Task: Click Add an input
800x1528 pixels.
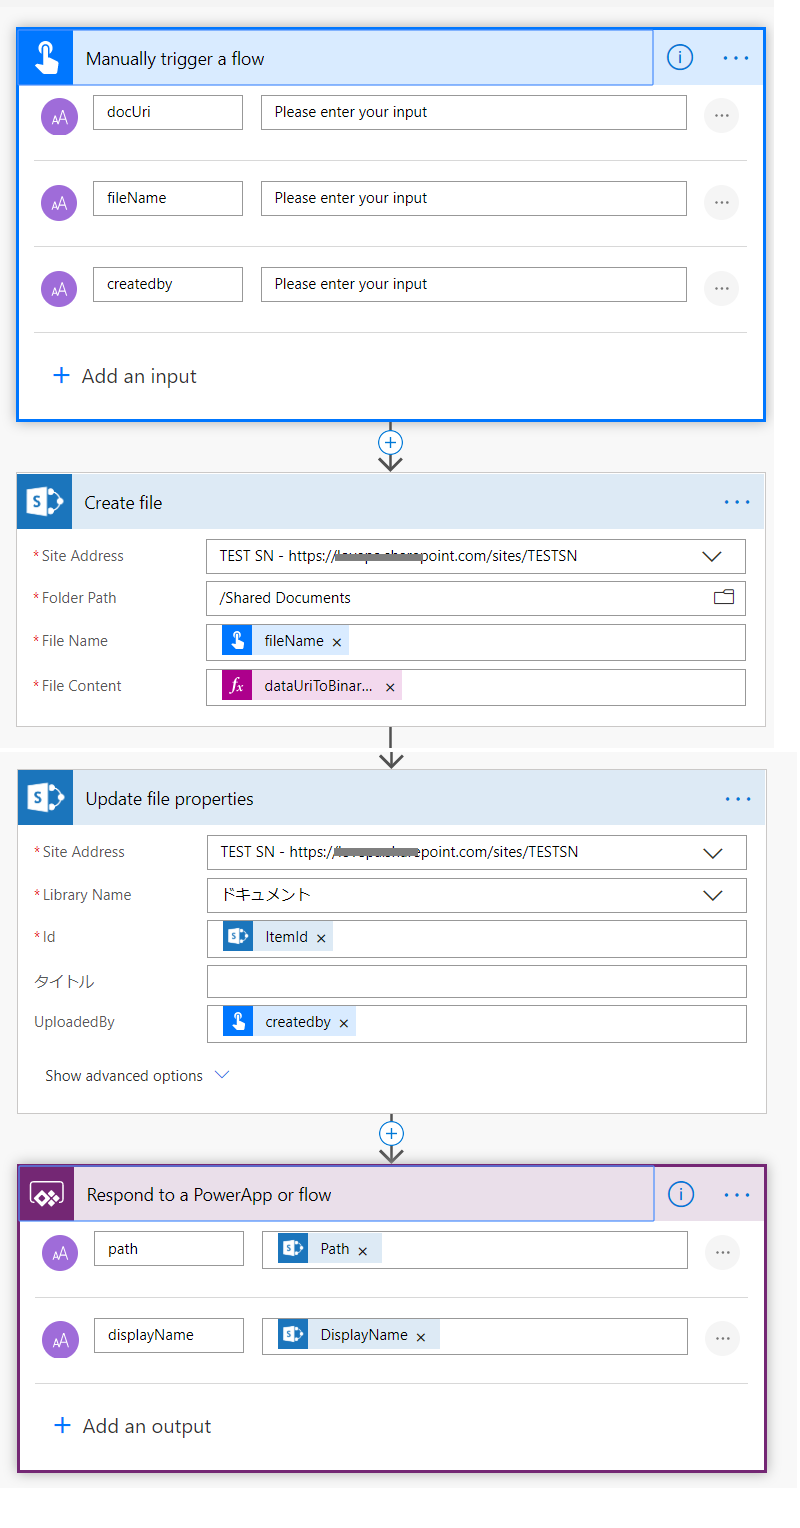Action: (124, 376)
